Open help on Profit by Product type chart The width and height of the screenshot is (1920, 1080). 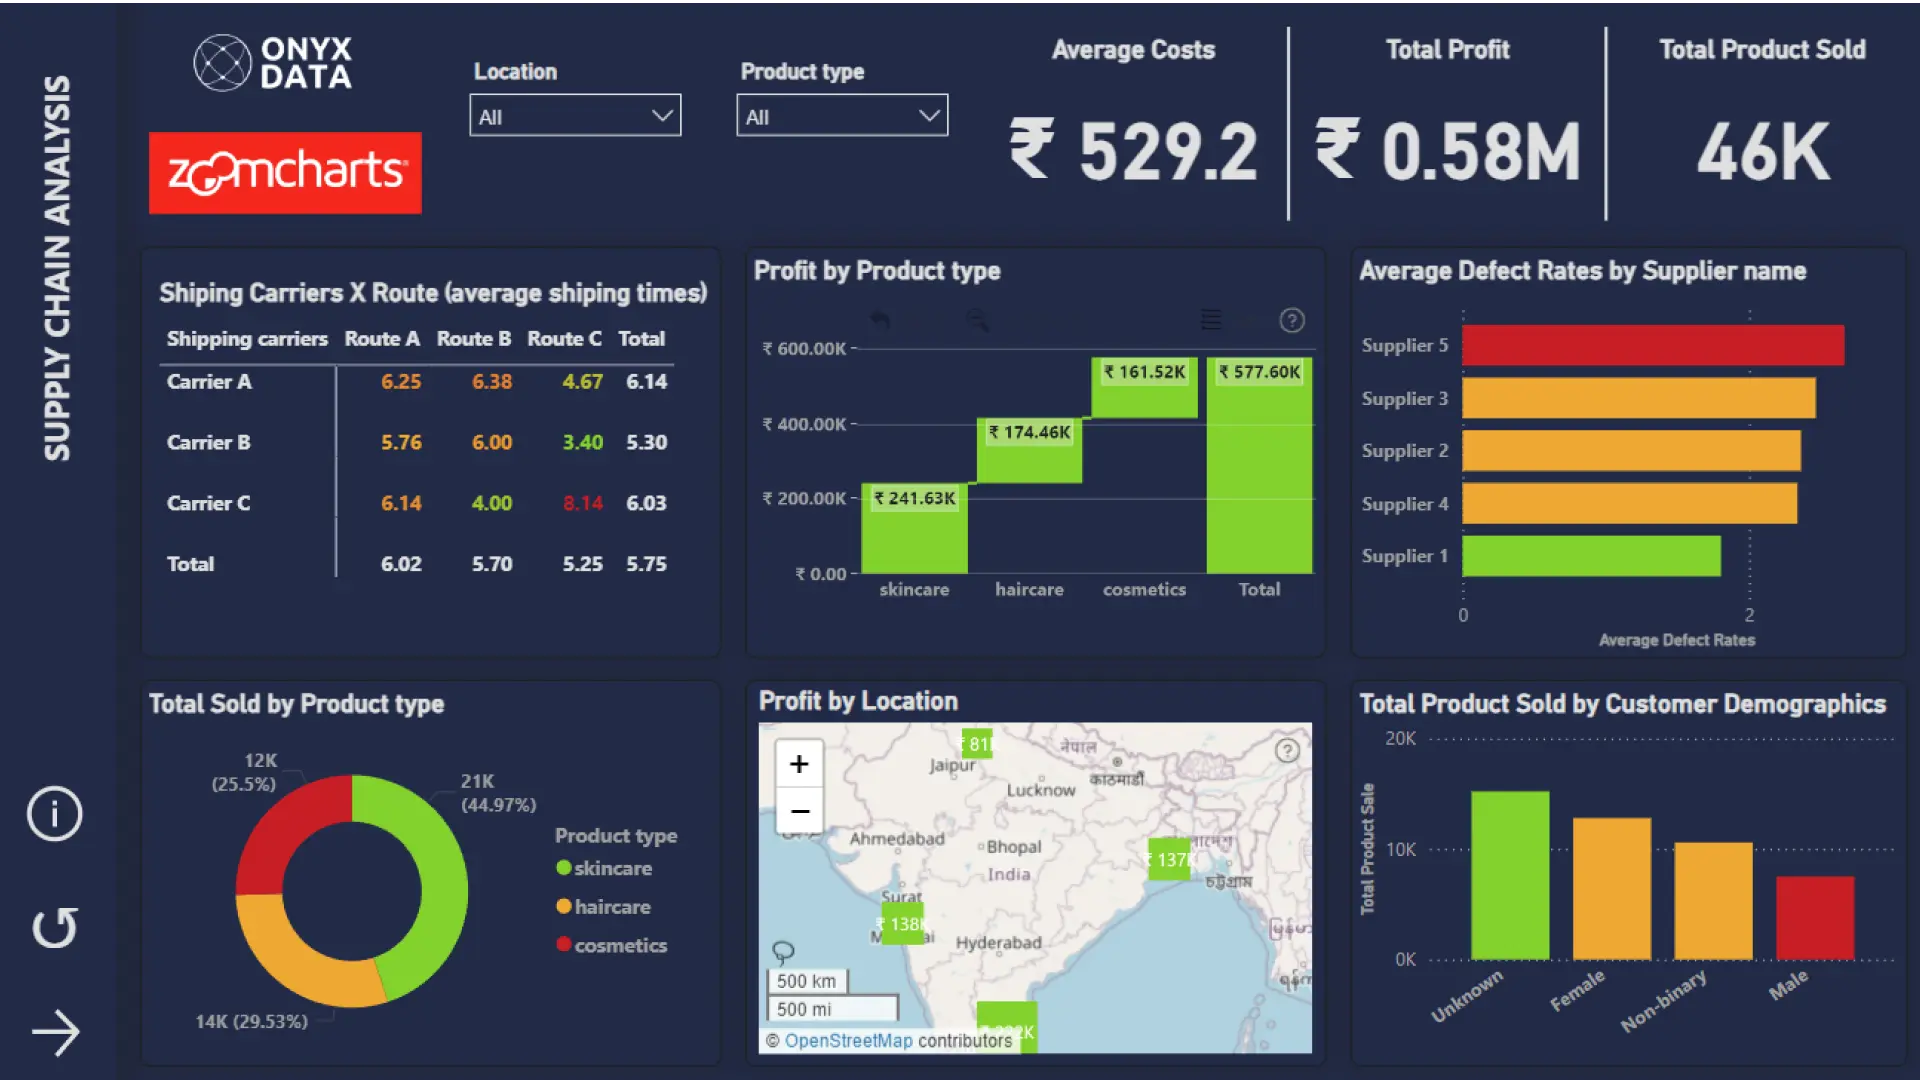1292,320
